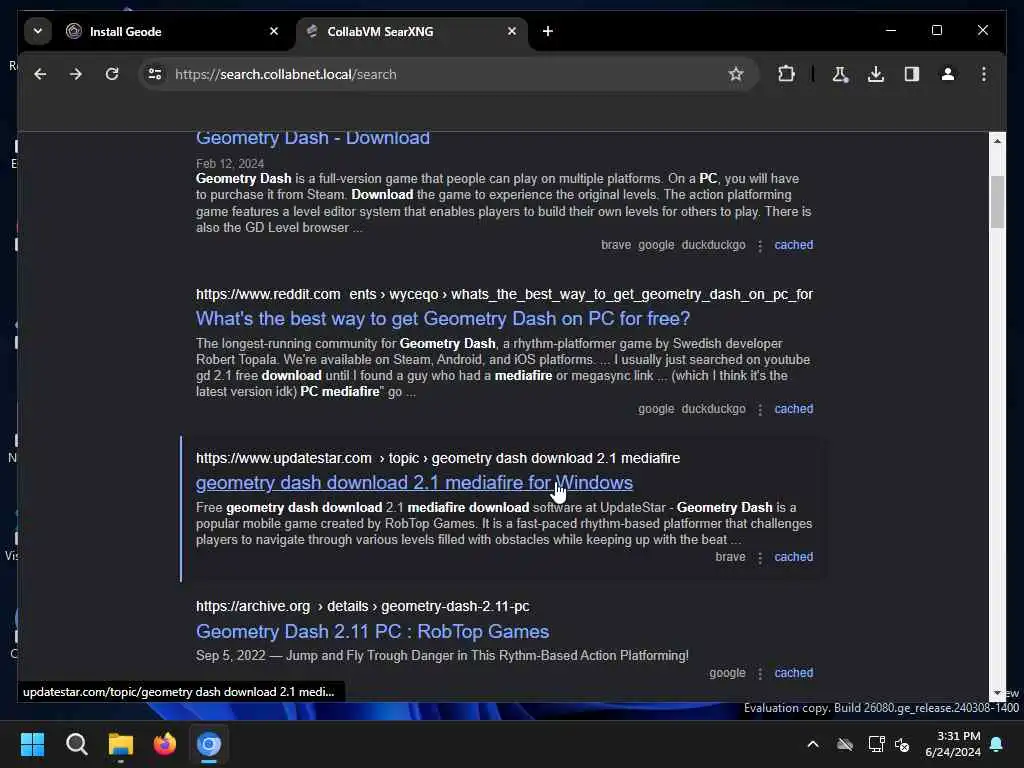Image resolution: width=1024 pixels, height=768 pixels.
Task: Maximize the browser window
Action: coord(936,31)
